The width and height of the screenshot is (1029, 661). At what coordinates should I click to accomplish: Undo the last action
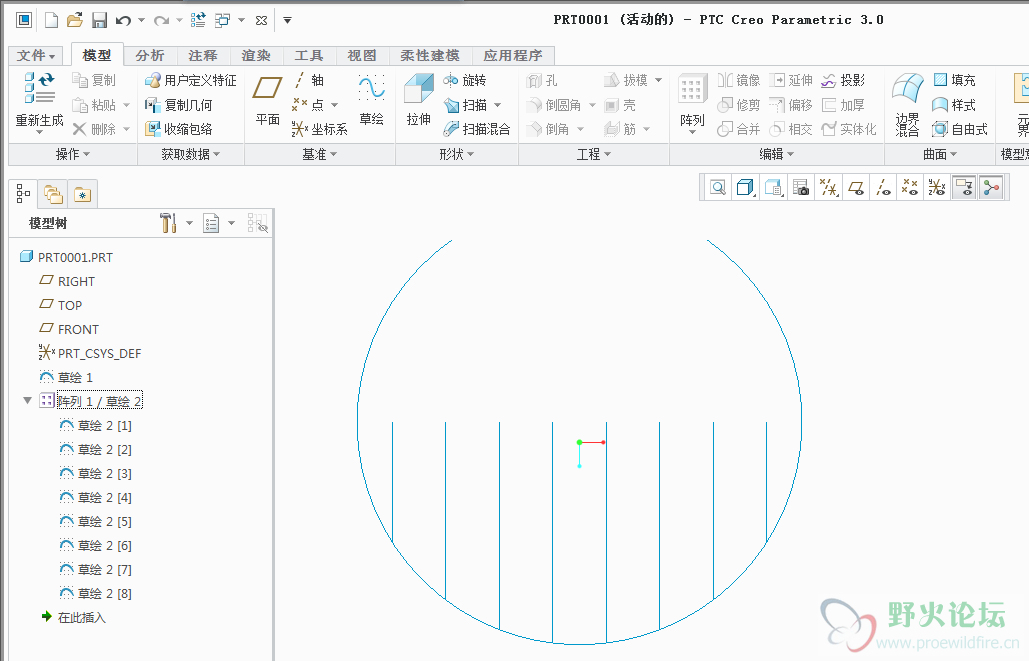click(123, 20)
